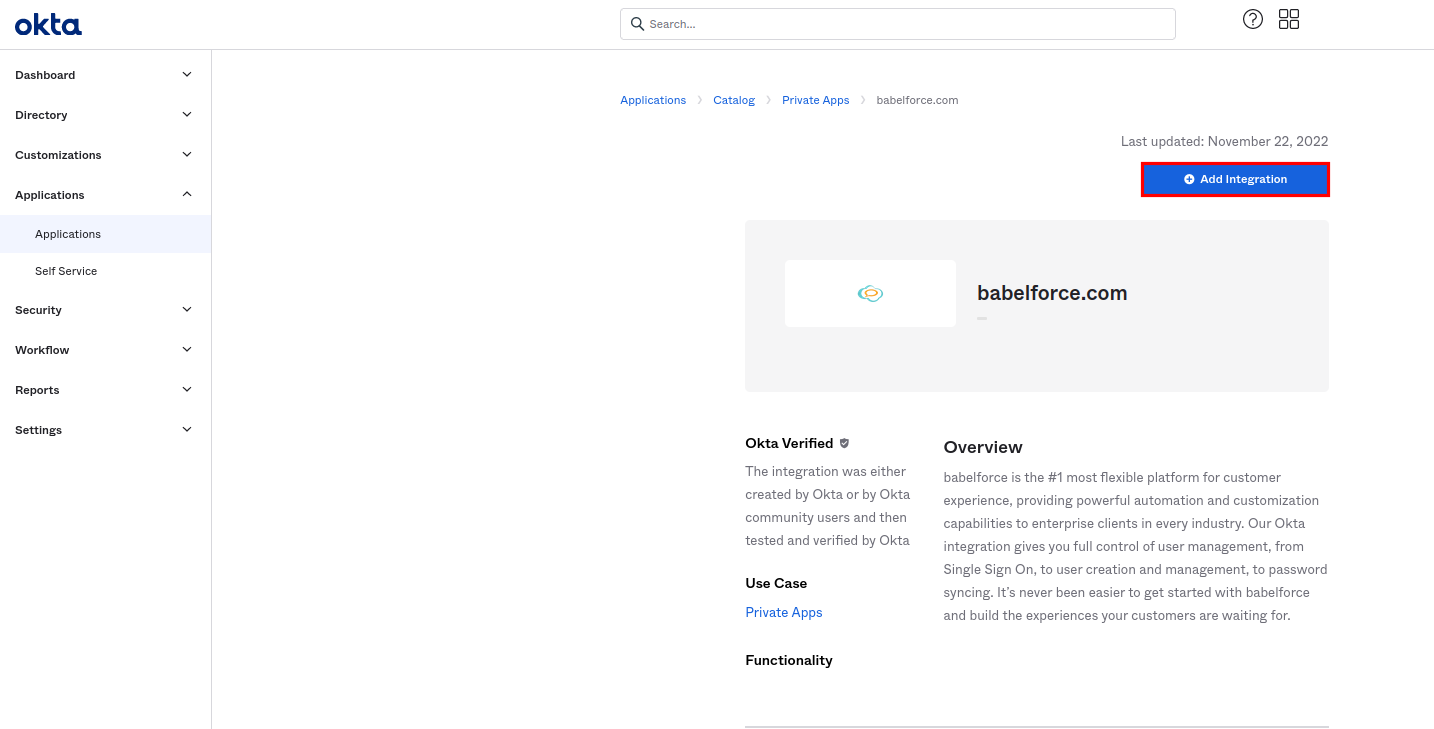Click the babelforce.com breadcrumb text
Image resolution: width=1434 pixels, height=729 pixels.
click(x=917, y=100)
